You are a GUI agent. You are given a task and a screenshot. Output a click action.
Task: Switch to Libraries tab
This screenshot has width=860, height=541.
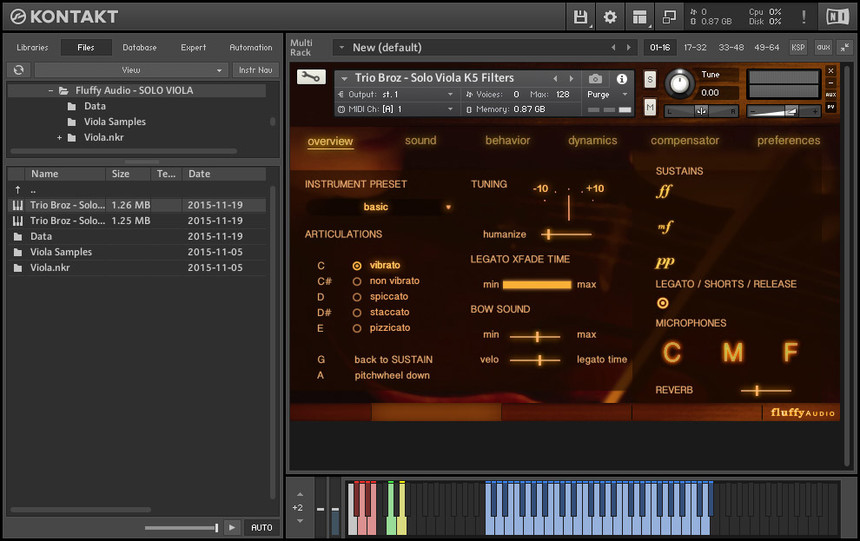tap(32, 48)
